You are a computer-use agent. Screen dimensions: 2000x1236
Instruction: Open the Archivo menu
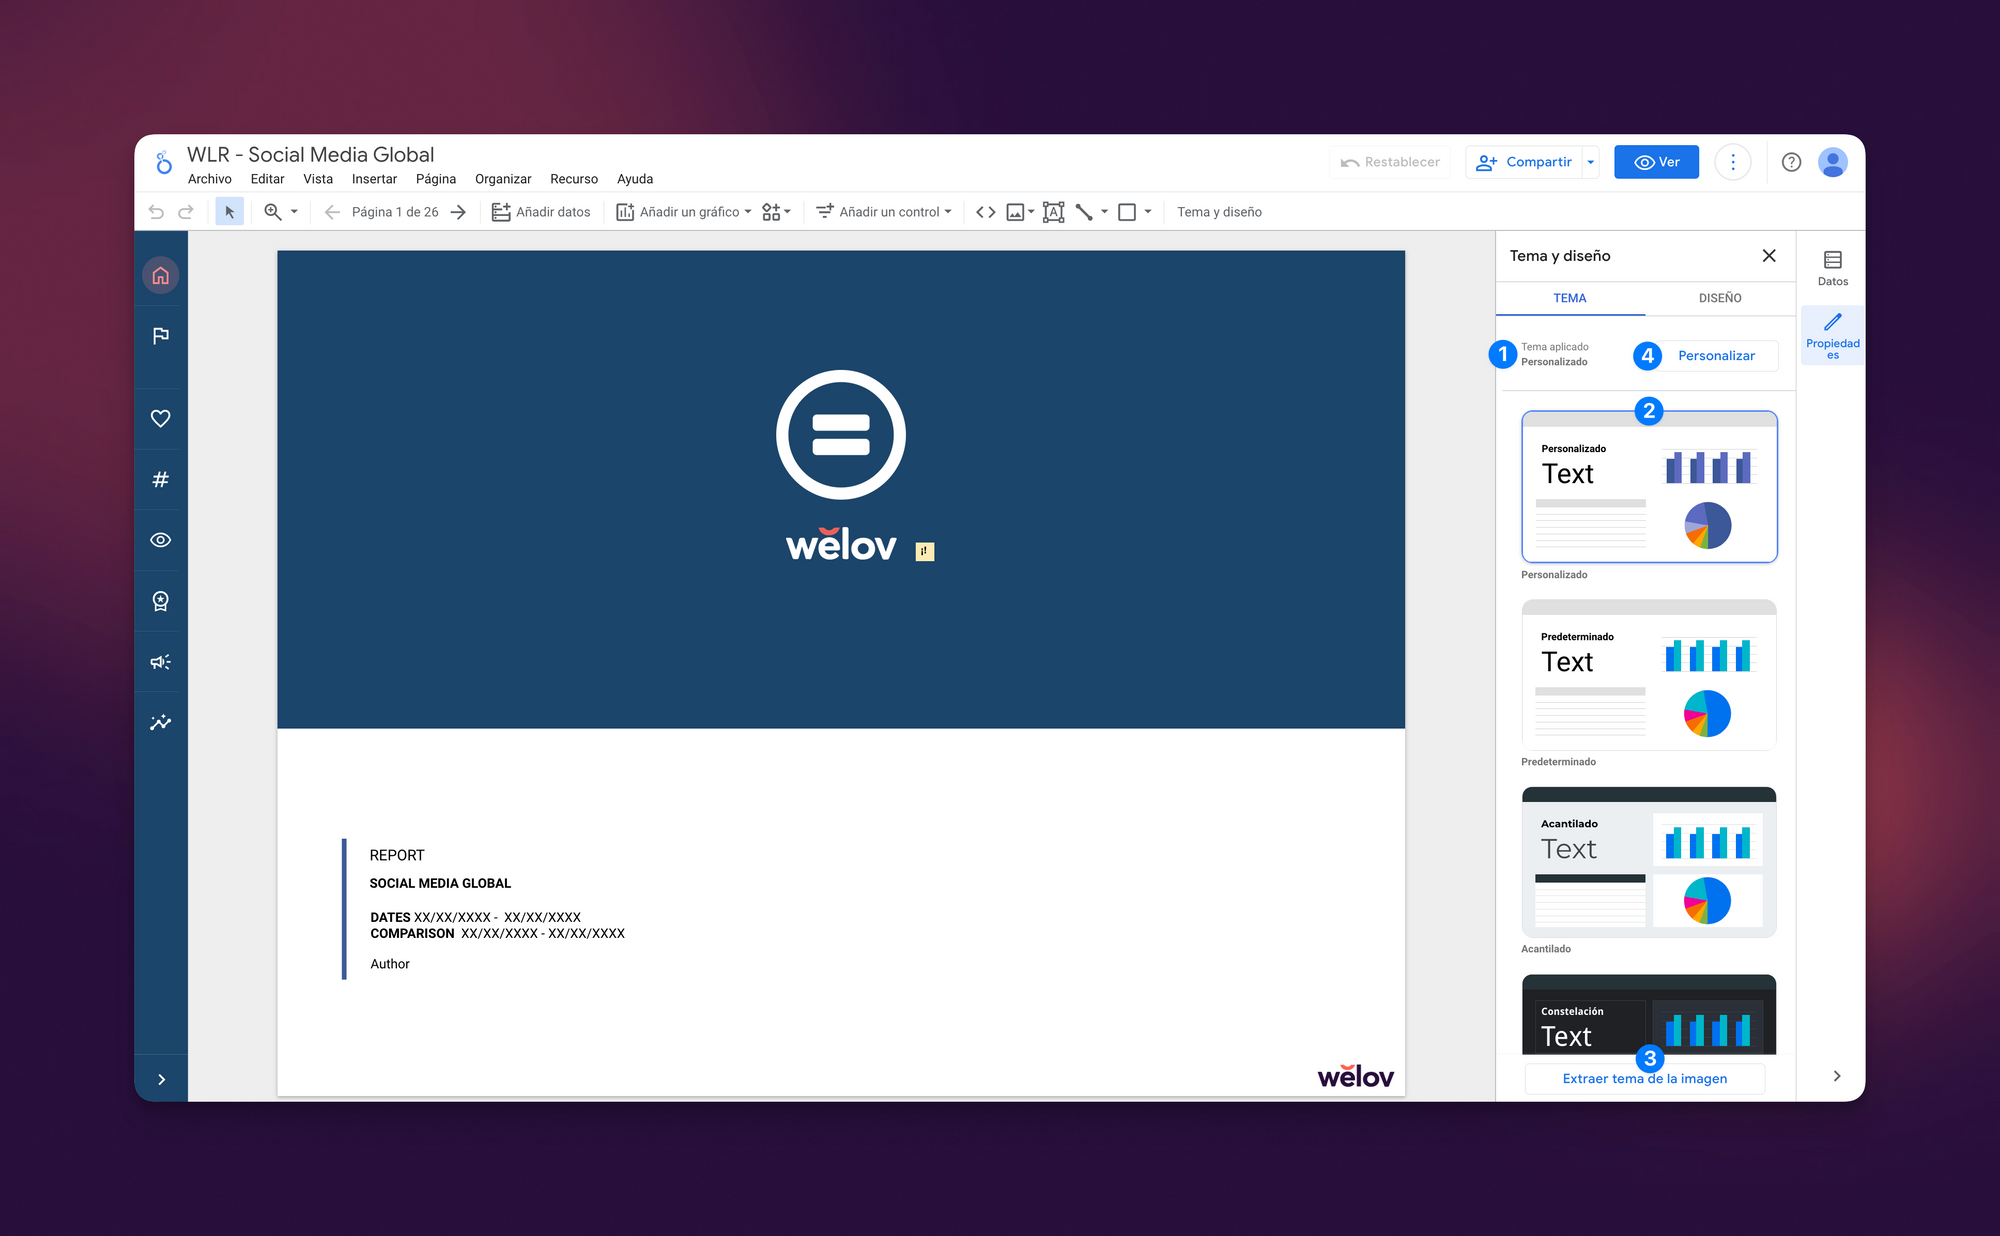tap(209, 179)
